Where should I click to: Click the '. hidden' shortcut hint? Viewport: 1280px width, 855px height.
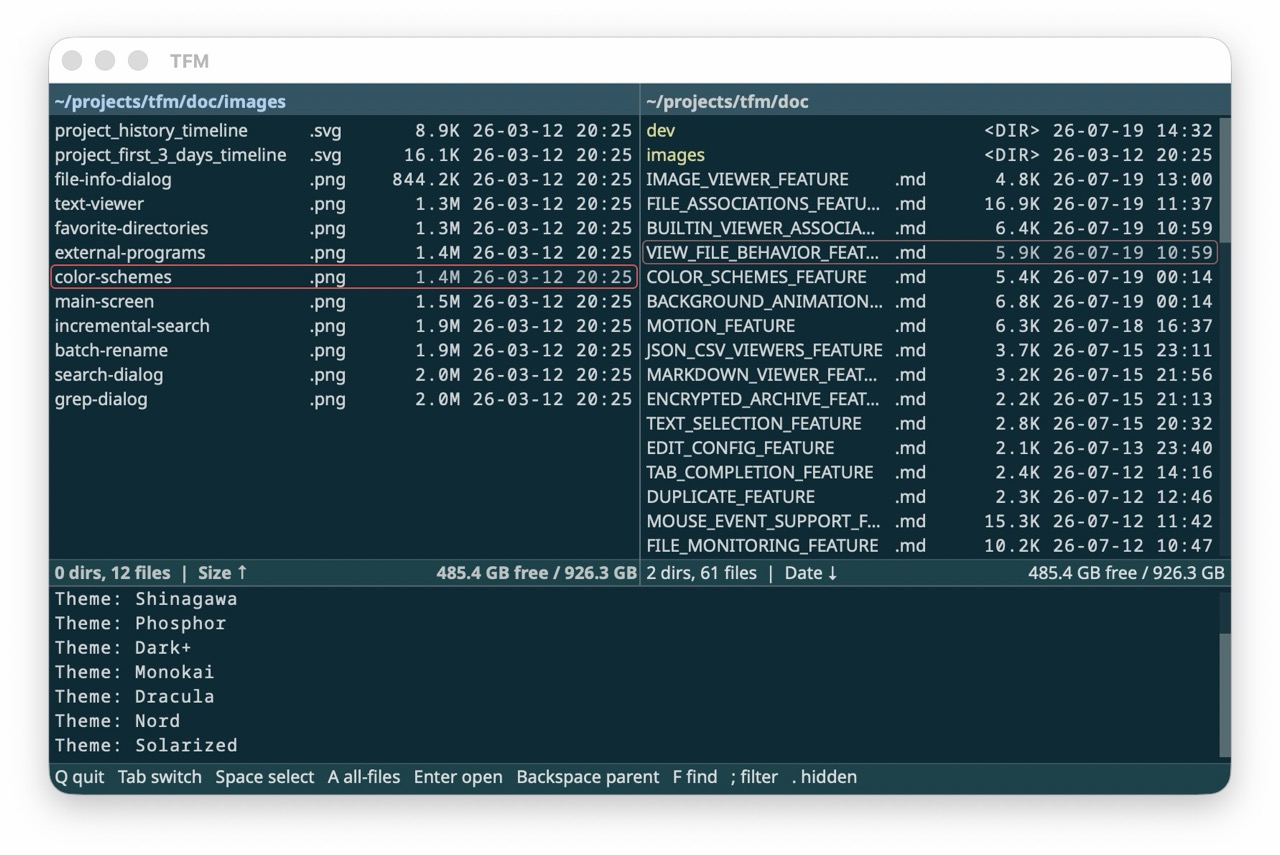(x=824, y=777)
